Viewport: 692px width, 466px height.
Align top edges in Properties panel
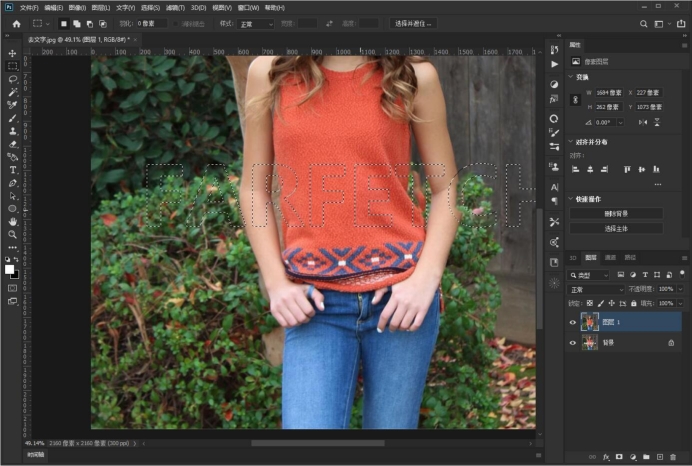[627, 169]
